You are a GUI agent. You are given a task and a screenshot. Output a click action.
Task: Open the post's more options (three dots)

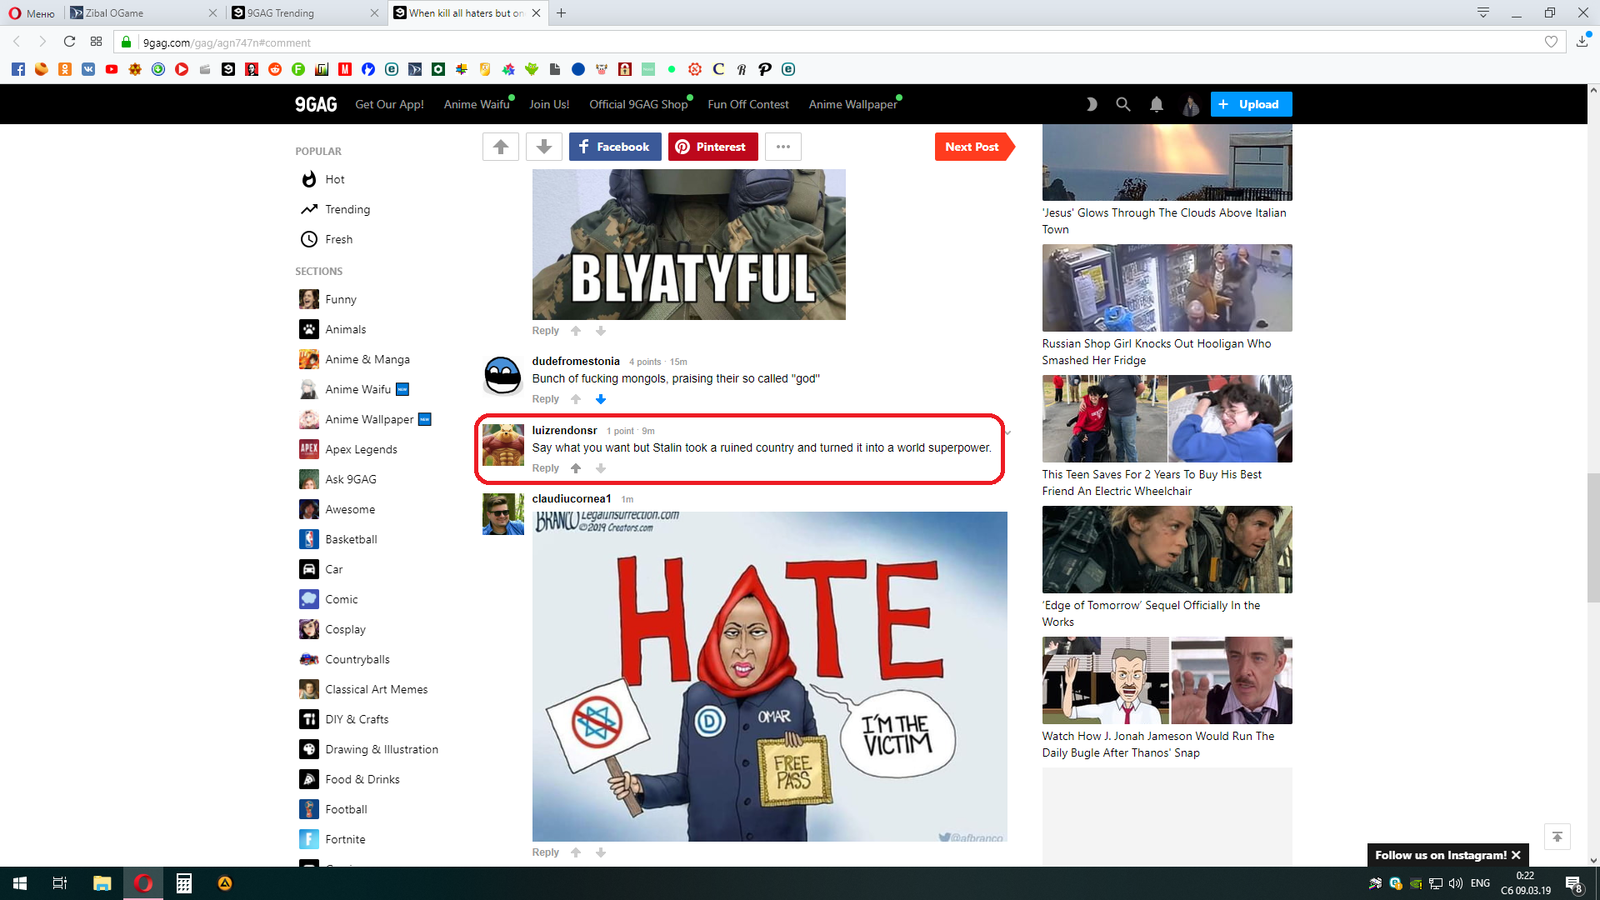pos(783,147)
